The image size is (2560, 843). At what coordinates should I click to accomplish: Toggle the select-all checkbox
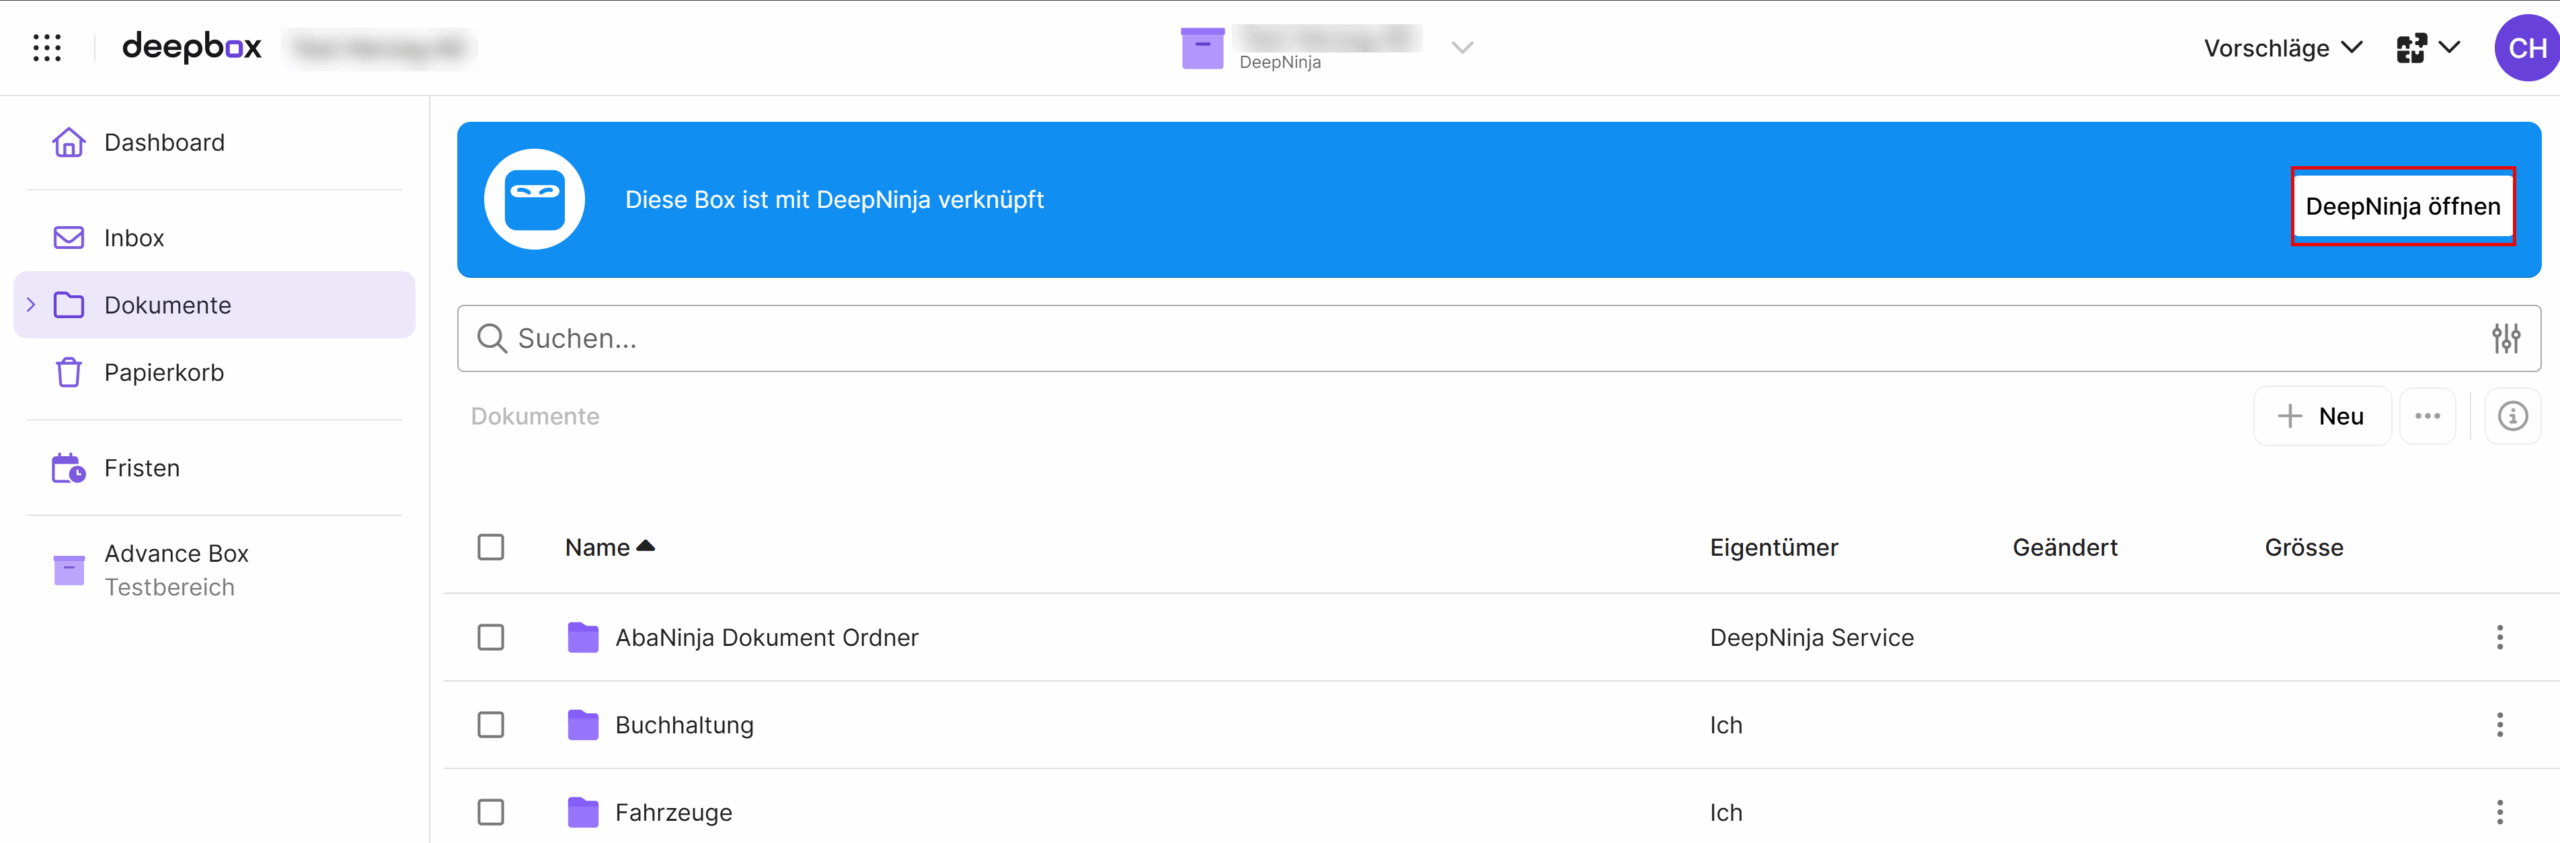491,547
